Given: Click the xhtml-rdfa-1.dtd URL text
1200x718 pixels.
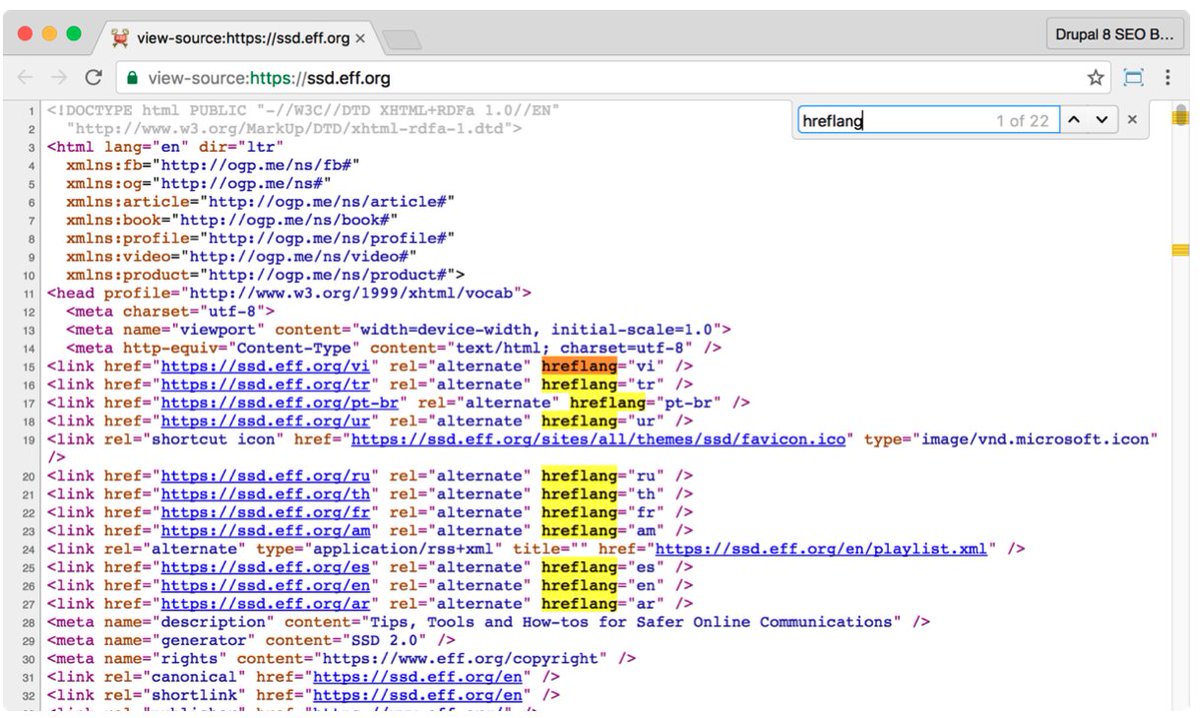Looking at the screenshot, I should [294, 128].
